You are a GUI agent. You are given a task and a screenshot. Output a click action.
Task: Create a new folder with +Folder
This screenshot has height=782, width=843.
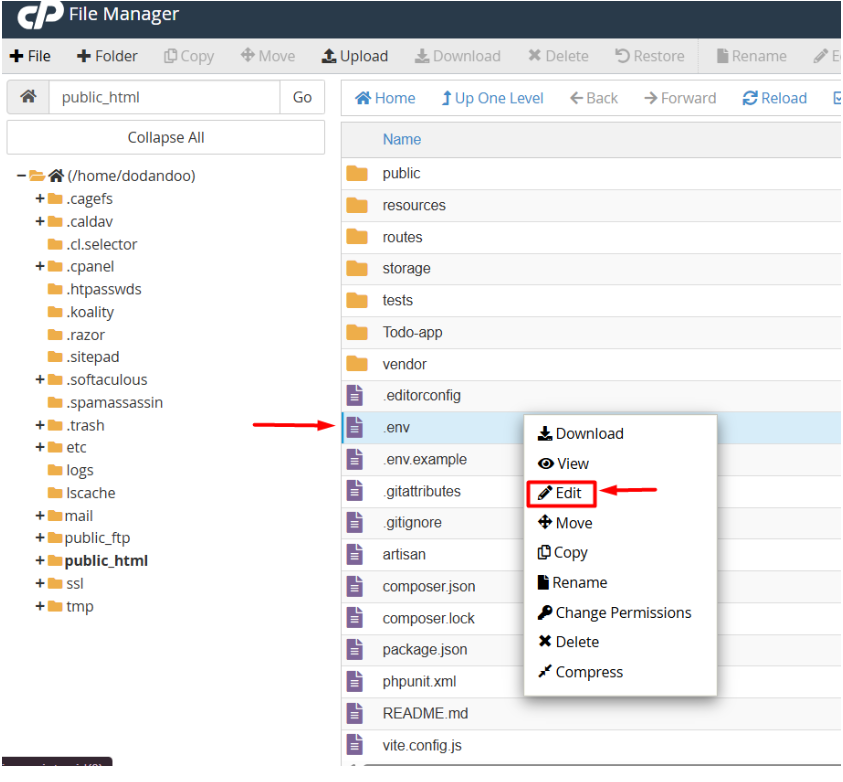coord(107,56)
